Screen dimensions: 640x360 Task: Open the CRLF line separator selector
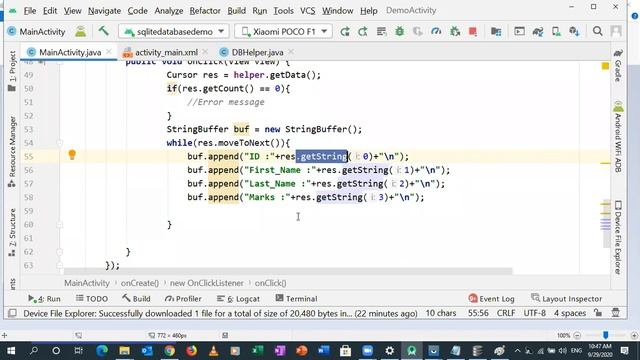pos(506,313)
